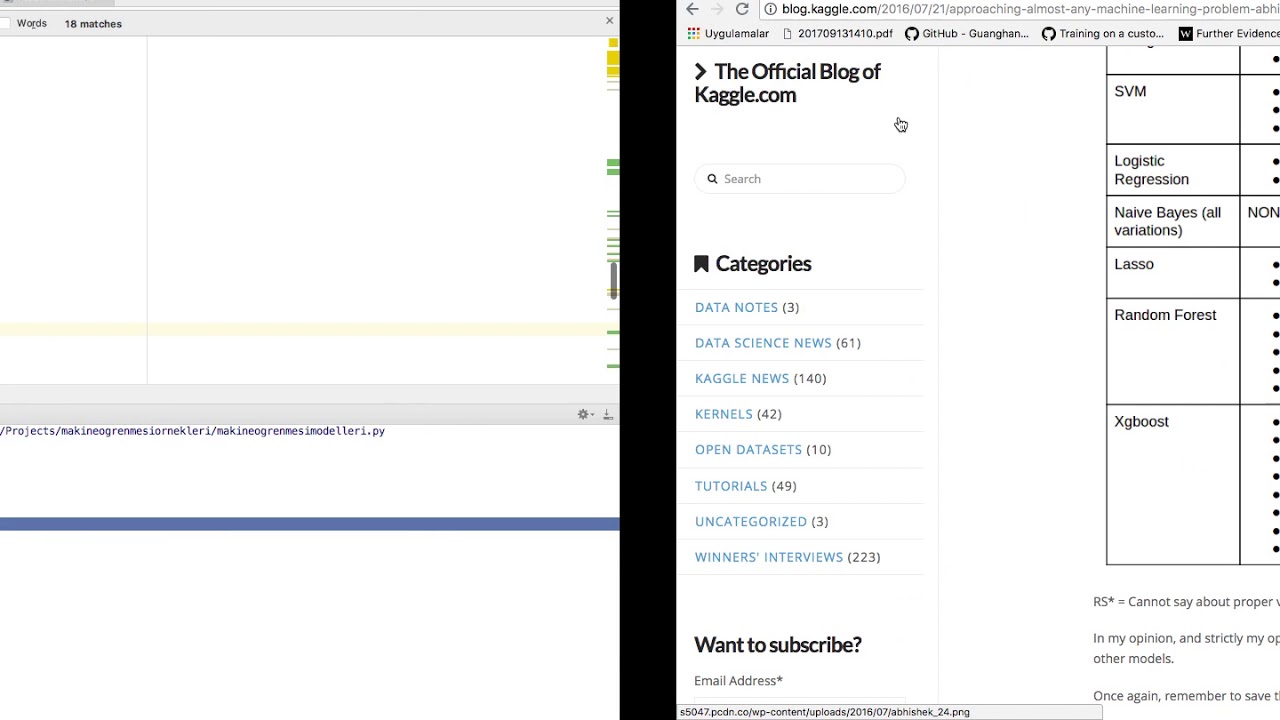Click the Random Forest table cell
Image resolution: width=1280 pixels, height=720 pixels.
[x=1173, y=351]
